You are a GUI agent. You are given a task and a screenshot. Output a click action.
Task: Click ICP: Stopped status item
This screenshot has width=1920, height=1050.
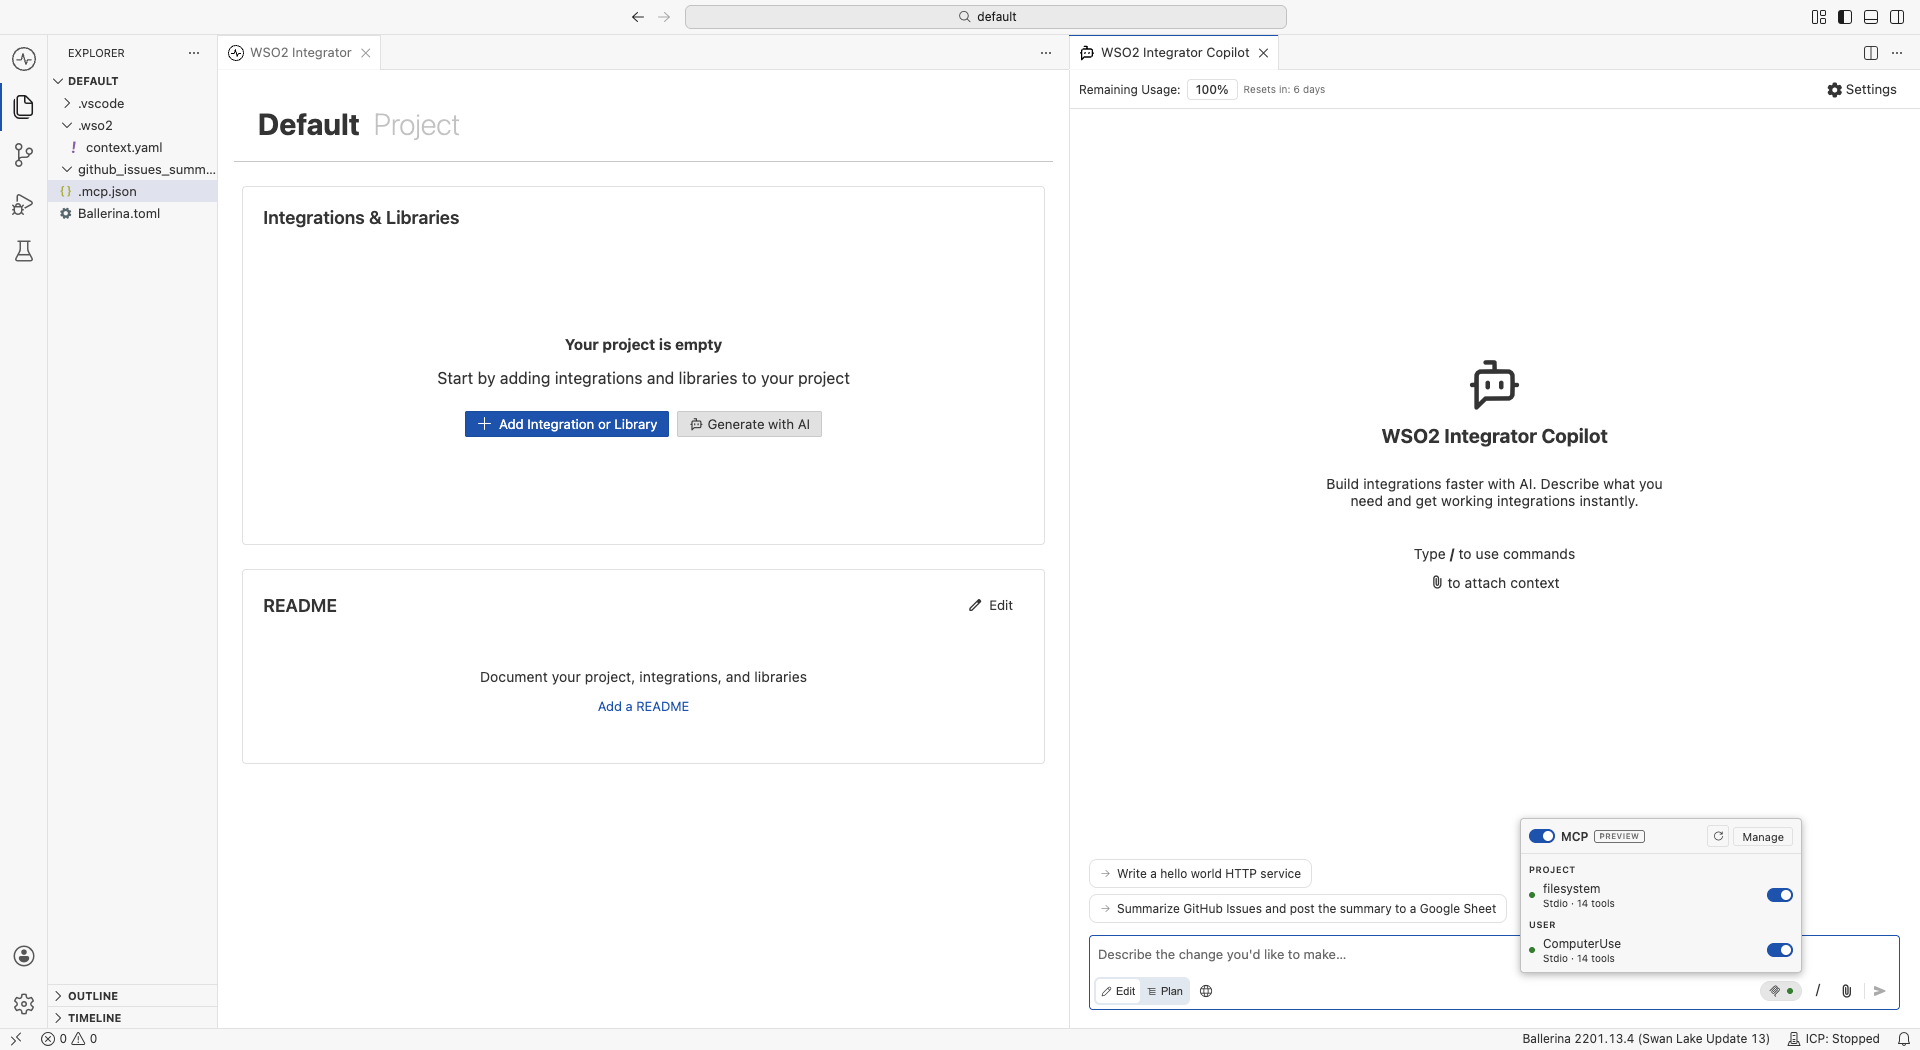click(1833, 1039)
